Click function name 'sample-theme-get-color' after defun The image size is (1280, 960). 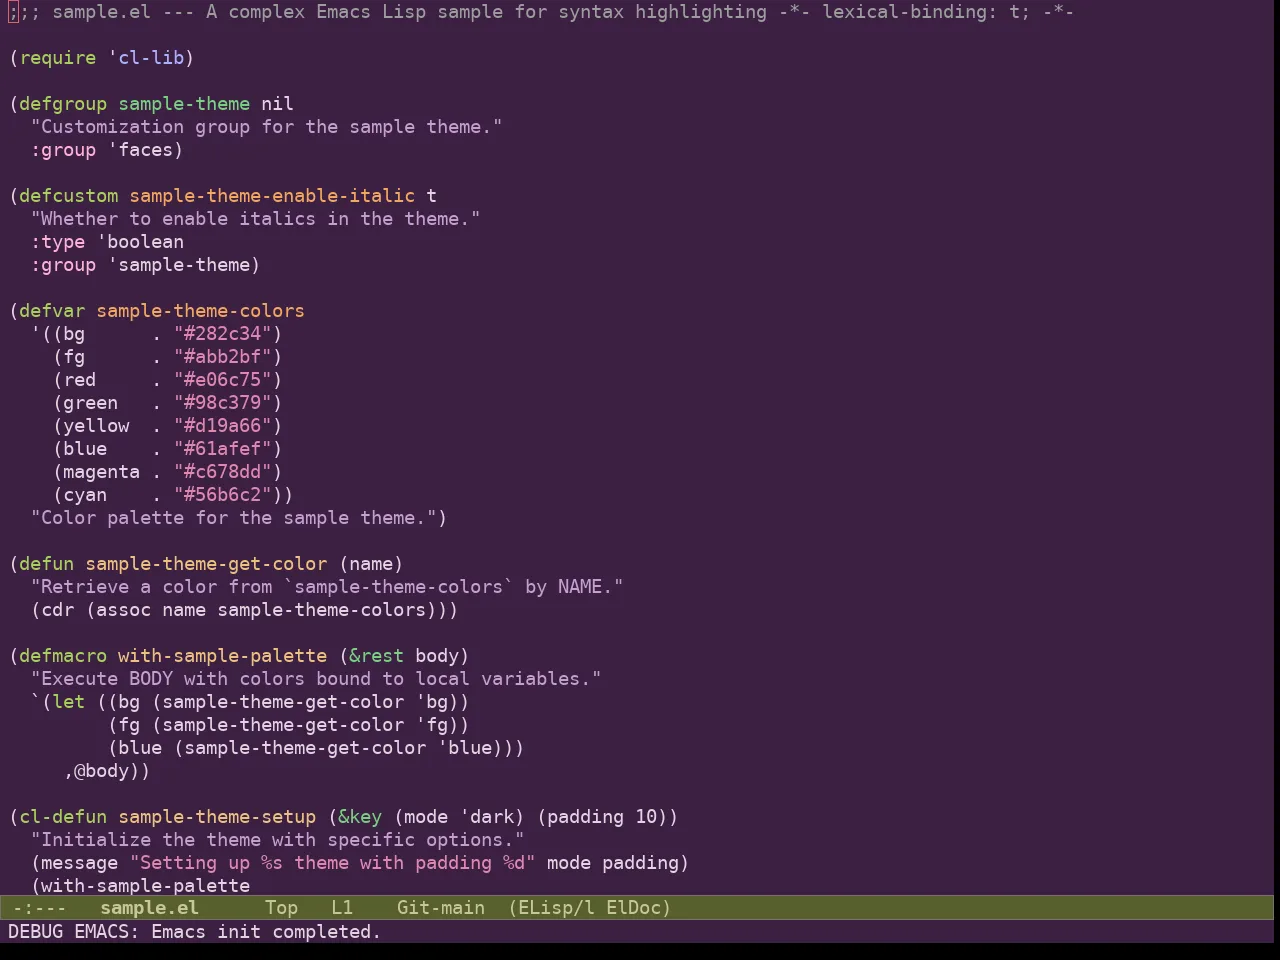click(206, 564)
